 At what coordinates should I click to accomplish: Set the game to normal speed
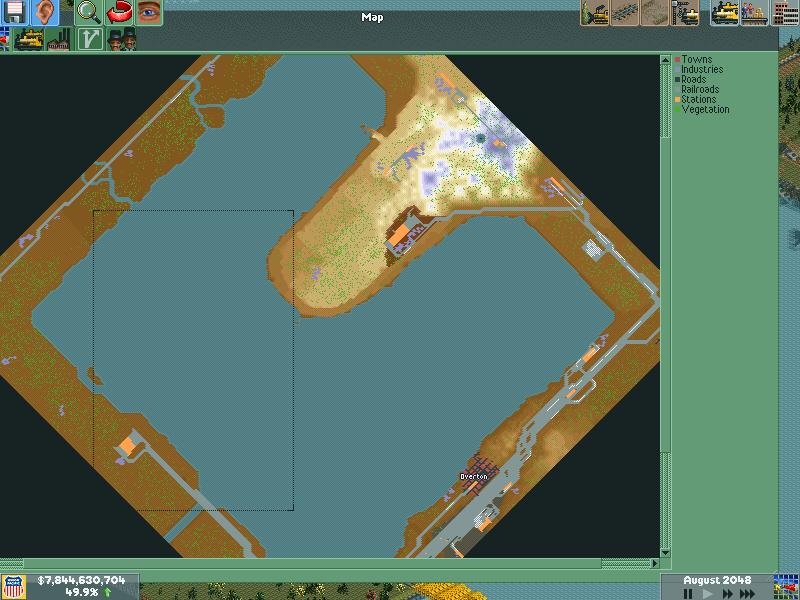click(x=707, y=594)
